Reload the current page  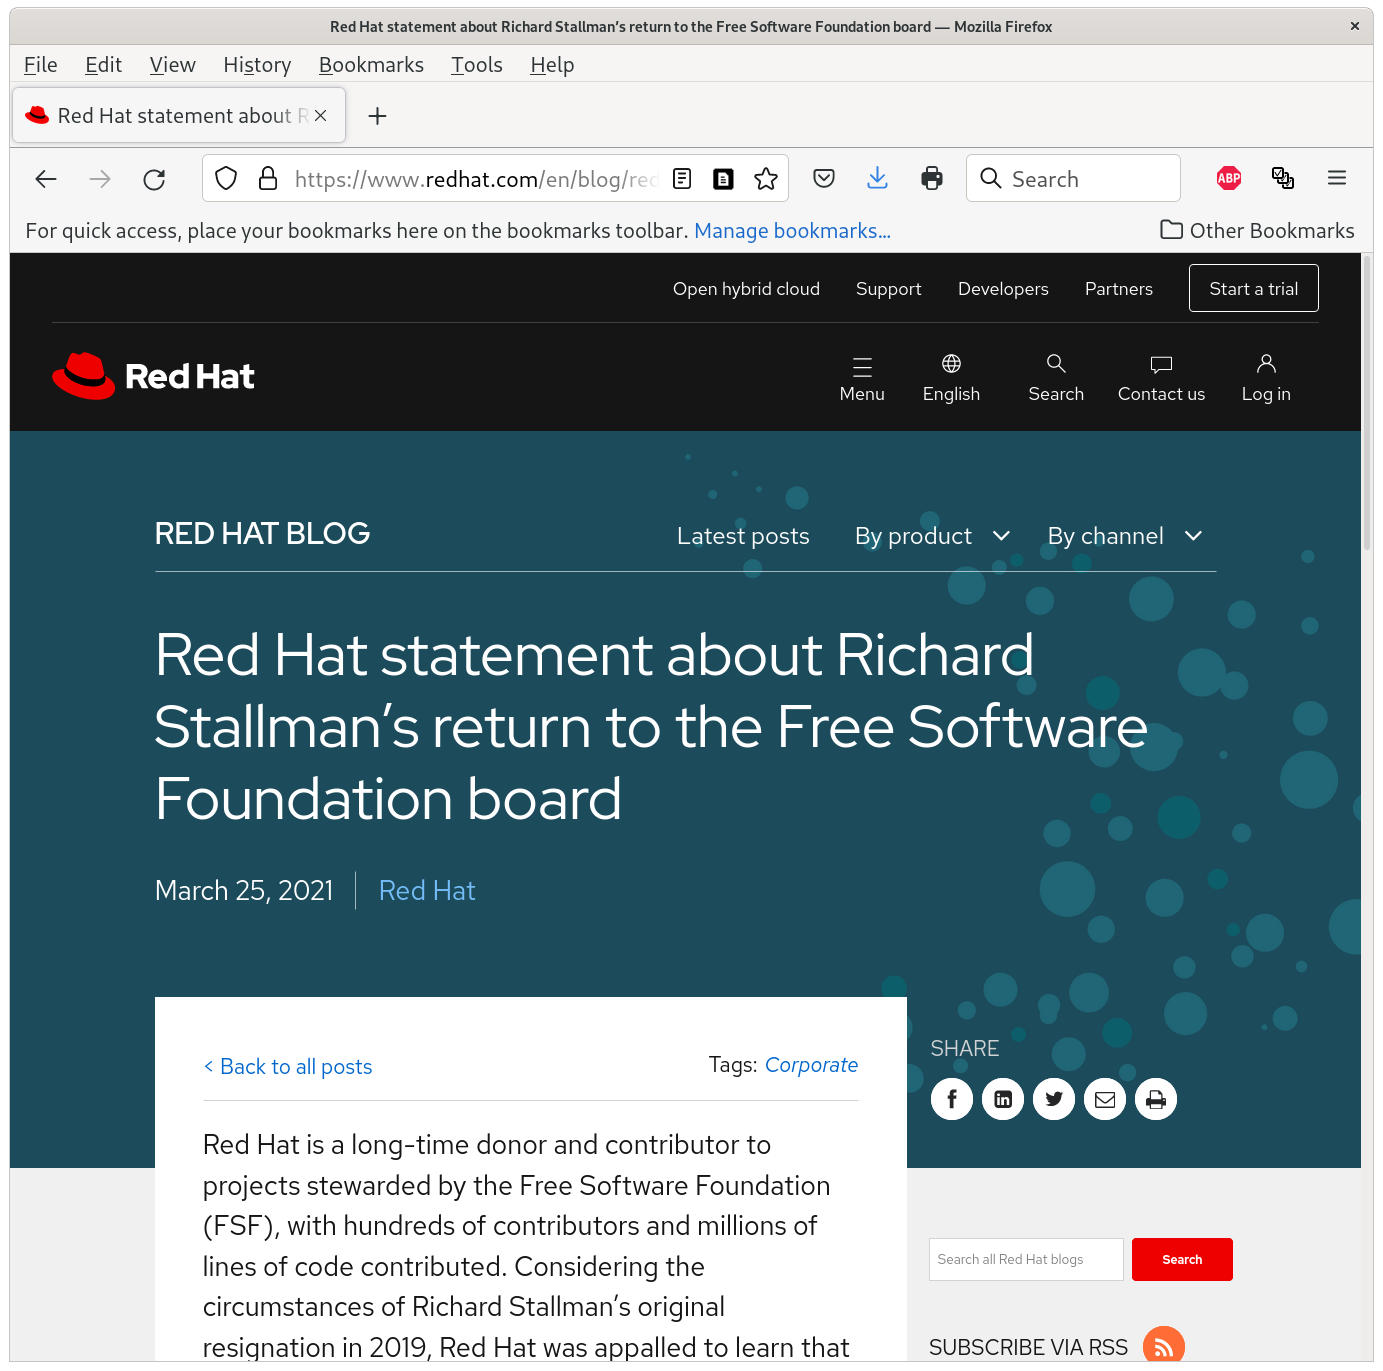pos(154,179)
